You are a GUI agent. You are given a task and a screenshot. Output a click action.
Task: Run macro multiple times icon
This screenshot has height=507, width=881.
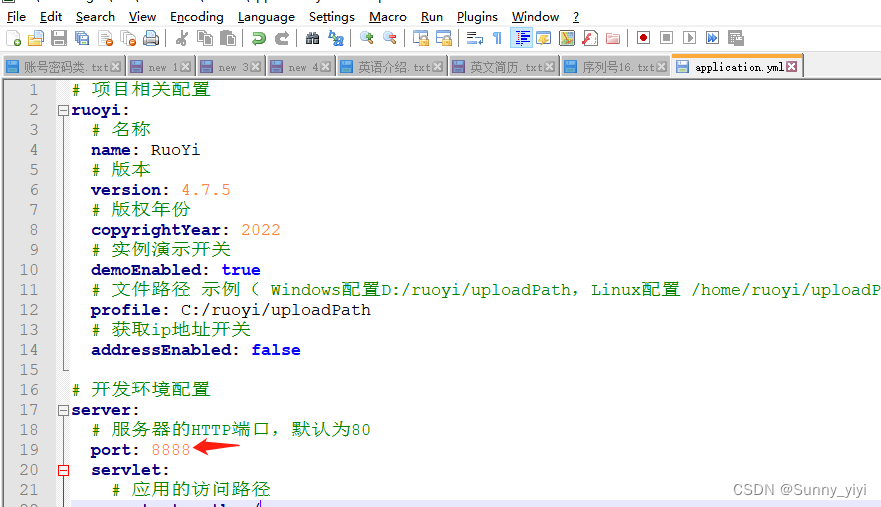712,38
